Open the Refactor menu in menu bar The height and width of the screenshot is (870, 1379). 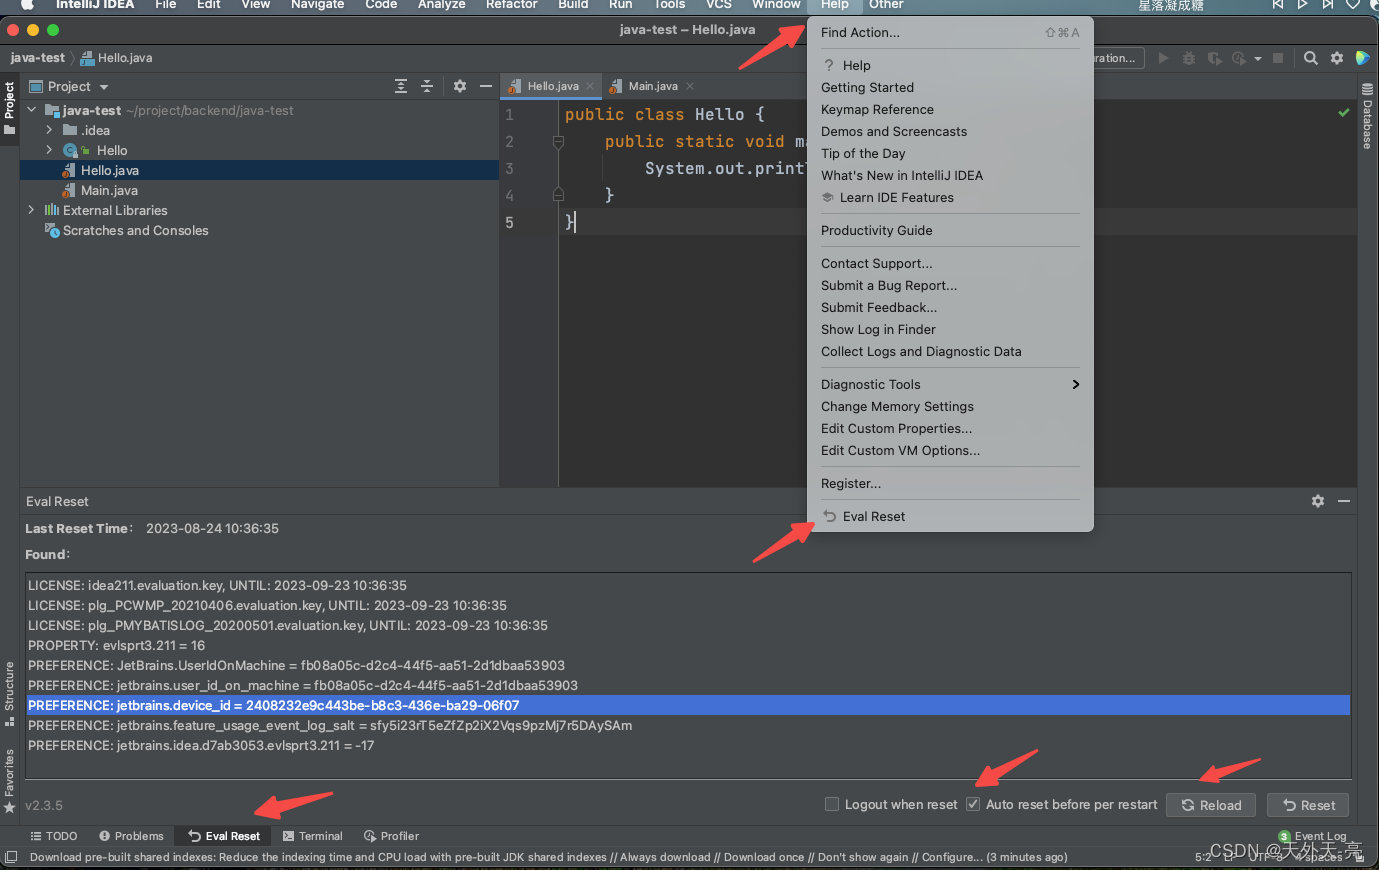[511, 5]
